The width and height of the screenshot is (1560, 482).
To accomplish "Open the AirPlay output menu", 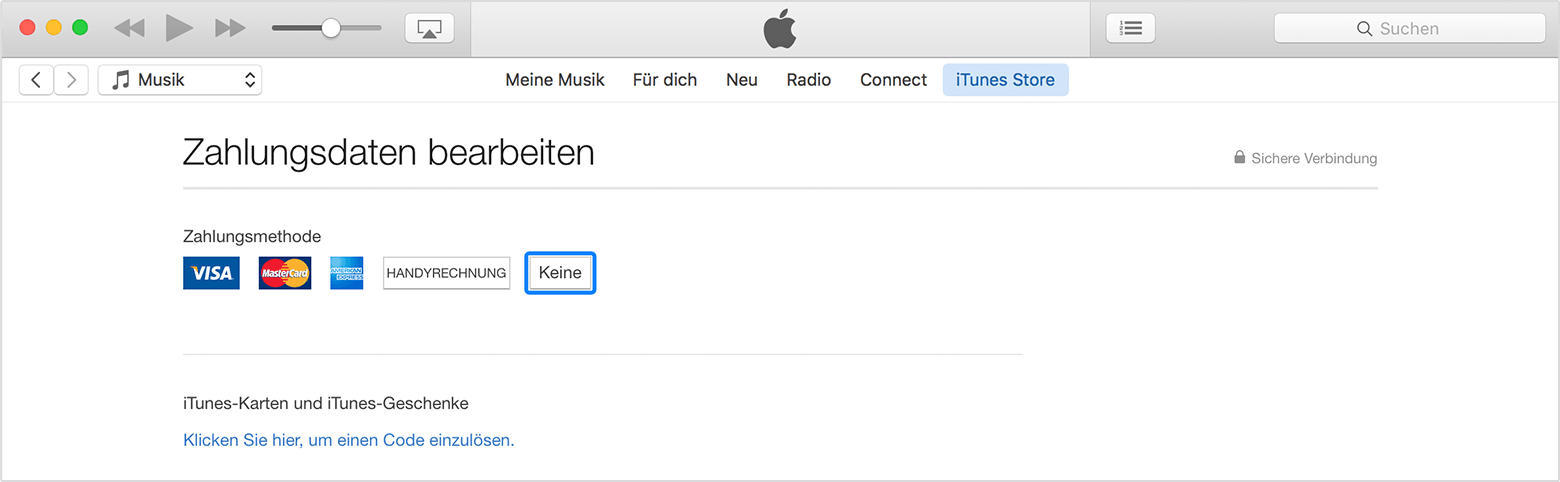I will tap(429, 28).
